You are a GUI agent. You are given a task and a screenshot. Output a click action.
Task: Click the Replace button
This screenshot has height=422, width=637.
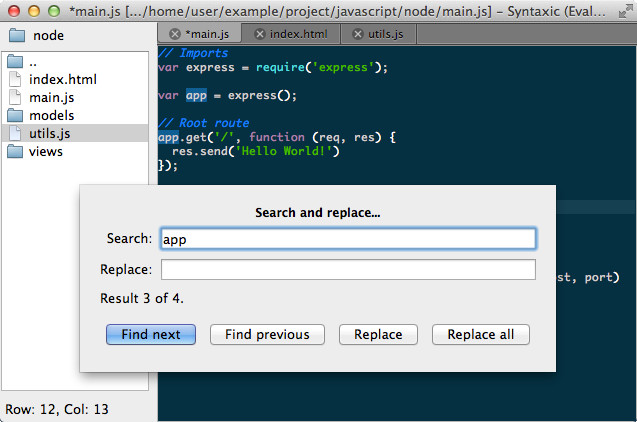click(x=378, y=334)
